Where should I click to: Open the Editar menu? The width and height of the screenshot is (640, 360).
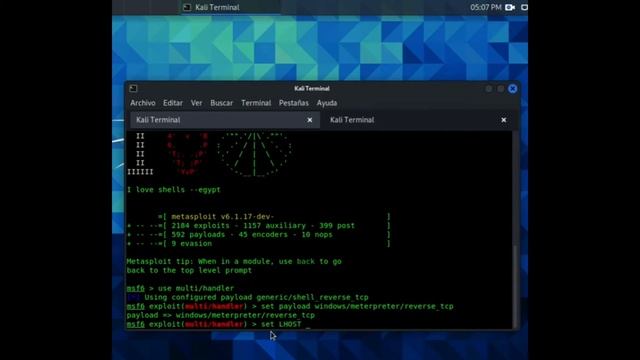point(173,103)
